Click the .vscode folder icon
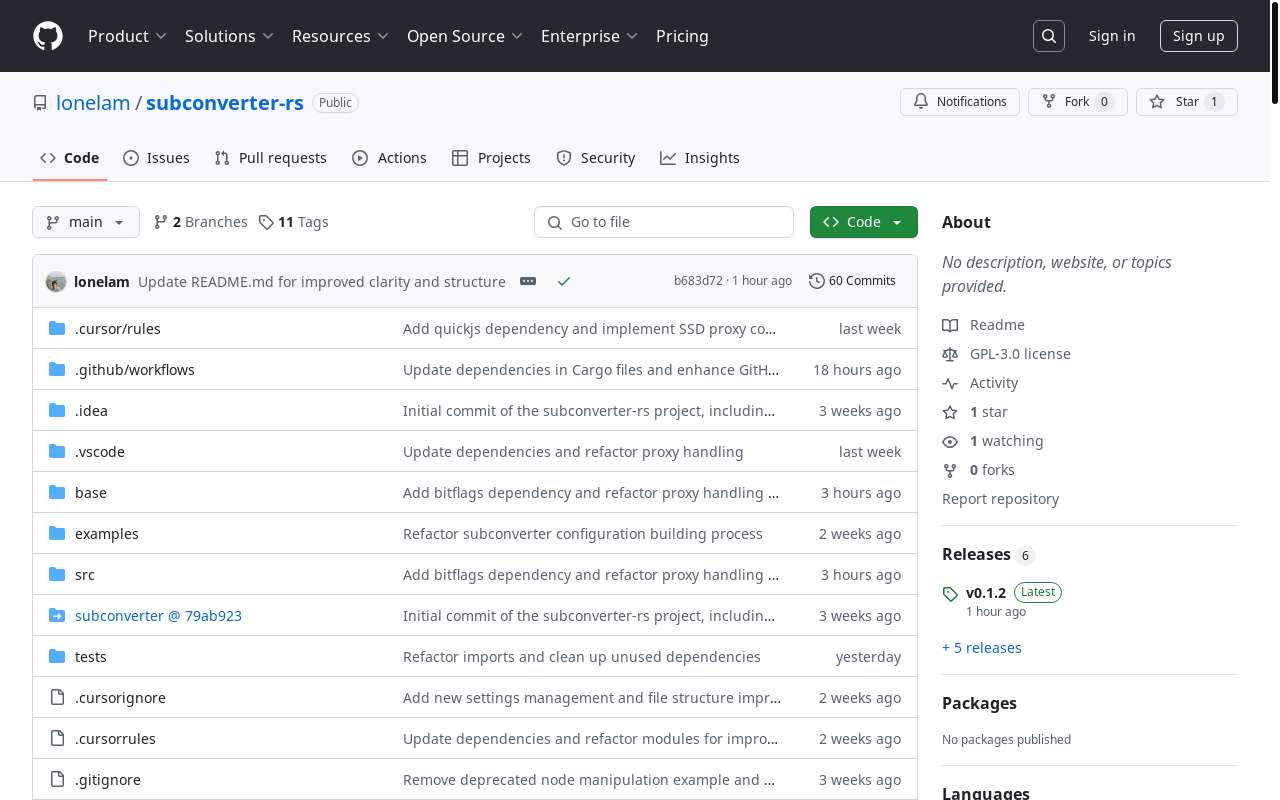Image resolution: width=1280 pixels, height=800 pixels. coord(57,452)
